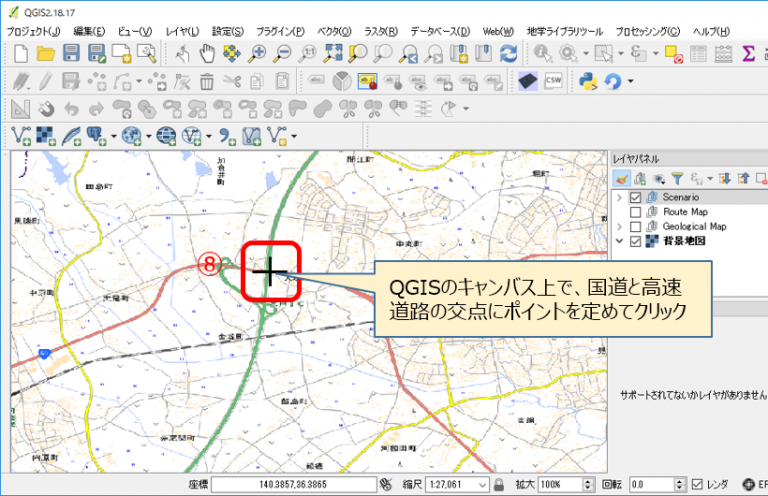Uncheck the 背景地図 layer checkbox
The height and width of the screenshot is (496, 768).
[635, 241]
